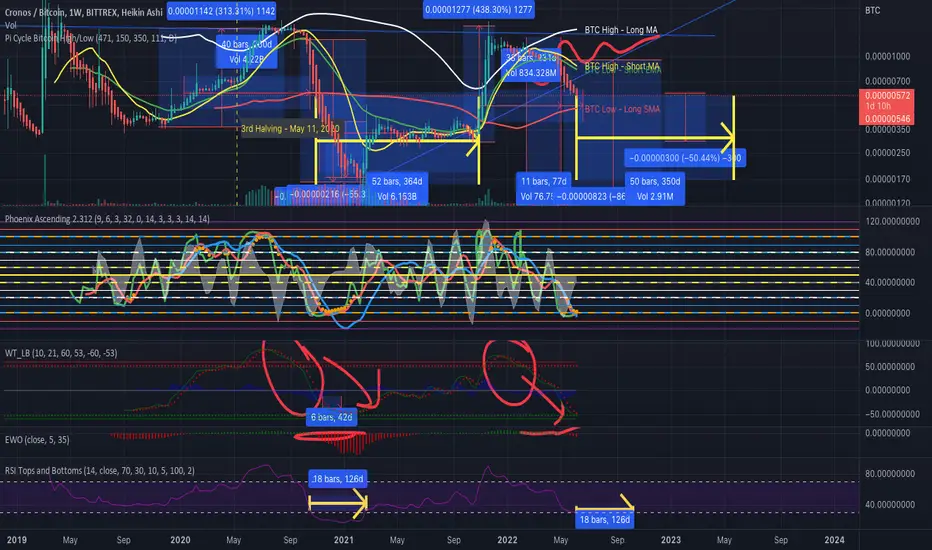Select the -0.00000216 price range label

click(328, 194)
